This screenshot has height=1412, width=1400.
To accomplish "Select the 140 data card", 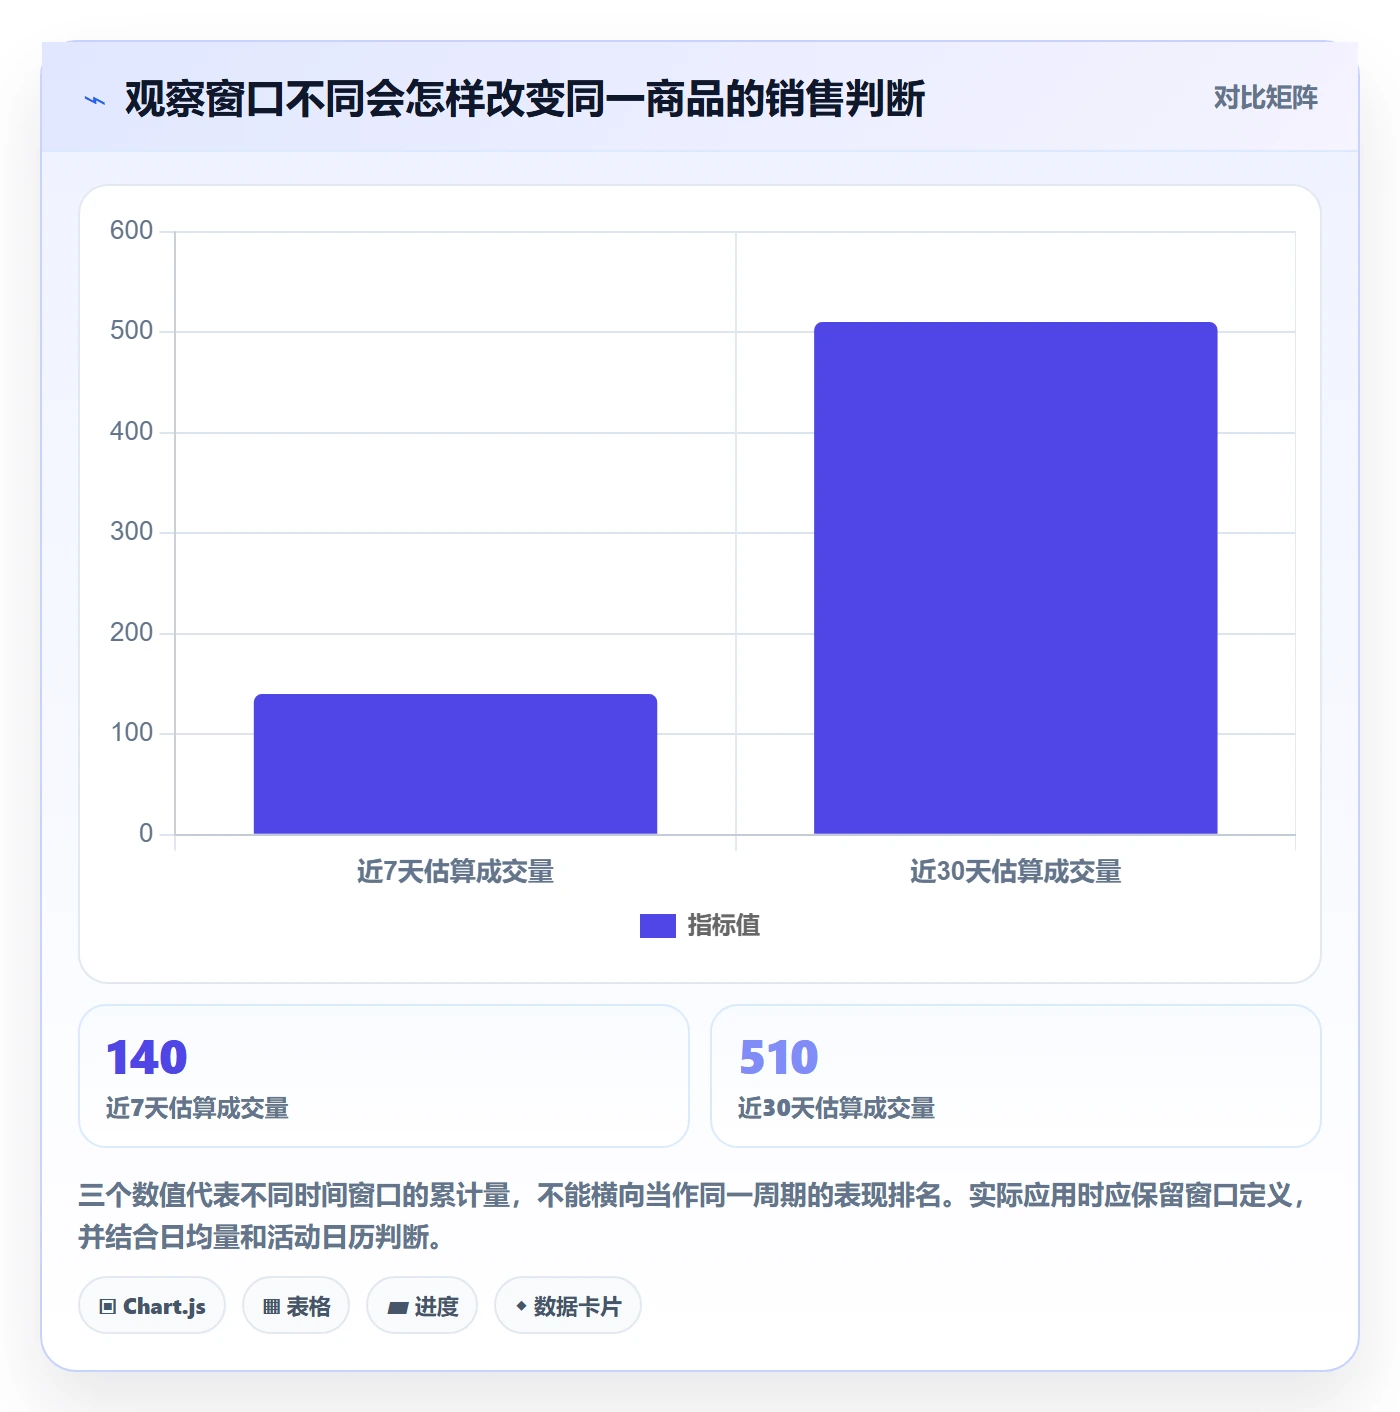I will 384,1076.
